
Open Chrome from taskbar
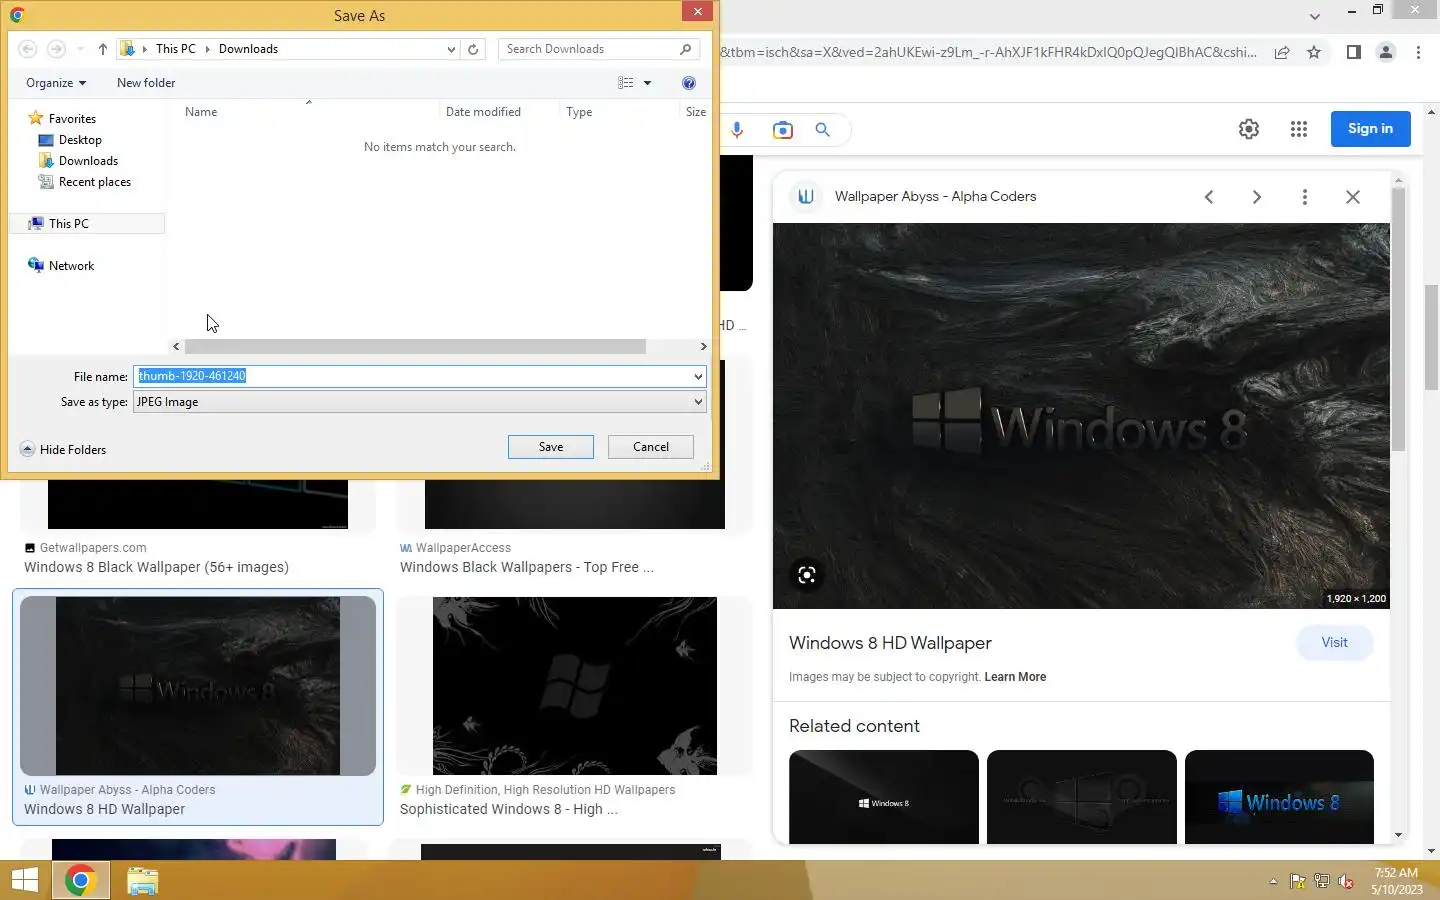tap(80, 881)
